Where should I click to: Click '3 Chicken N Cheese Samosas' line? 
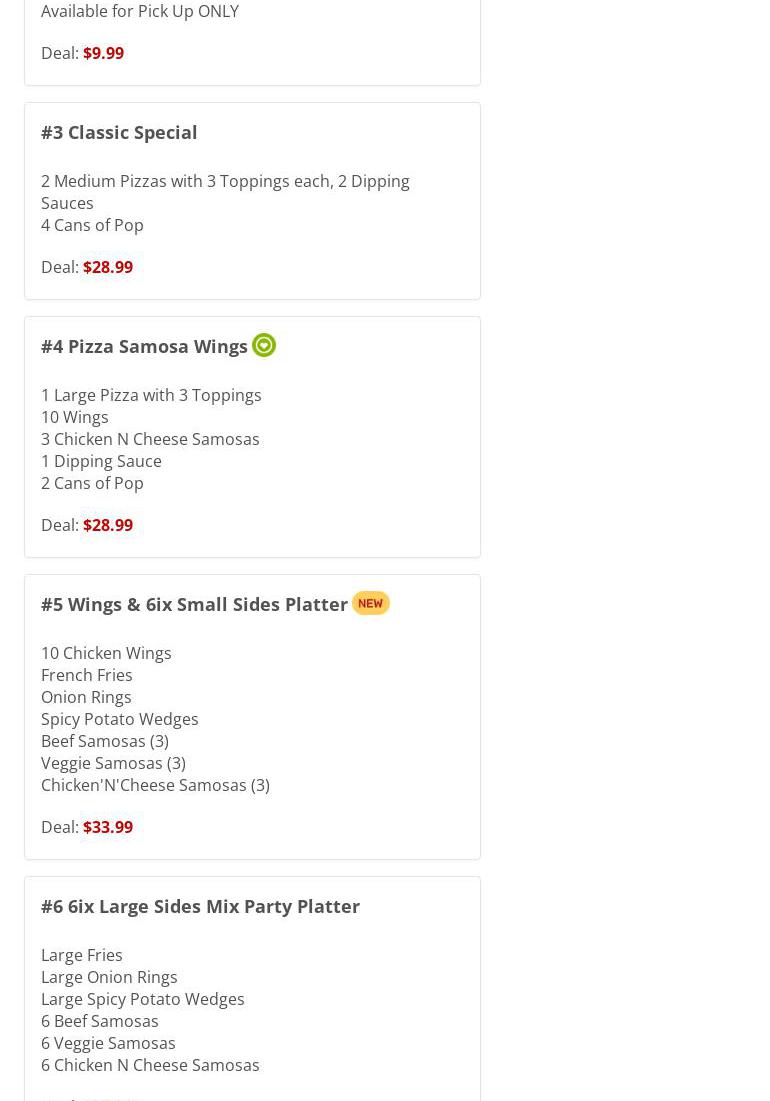pos(150,439)
